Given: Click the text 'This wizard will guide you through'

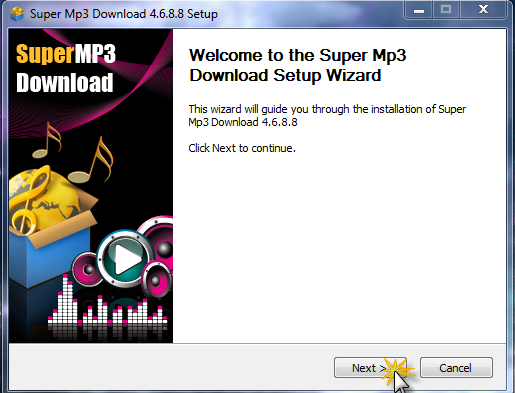Looking at the screenshot, I should [269, 109].
